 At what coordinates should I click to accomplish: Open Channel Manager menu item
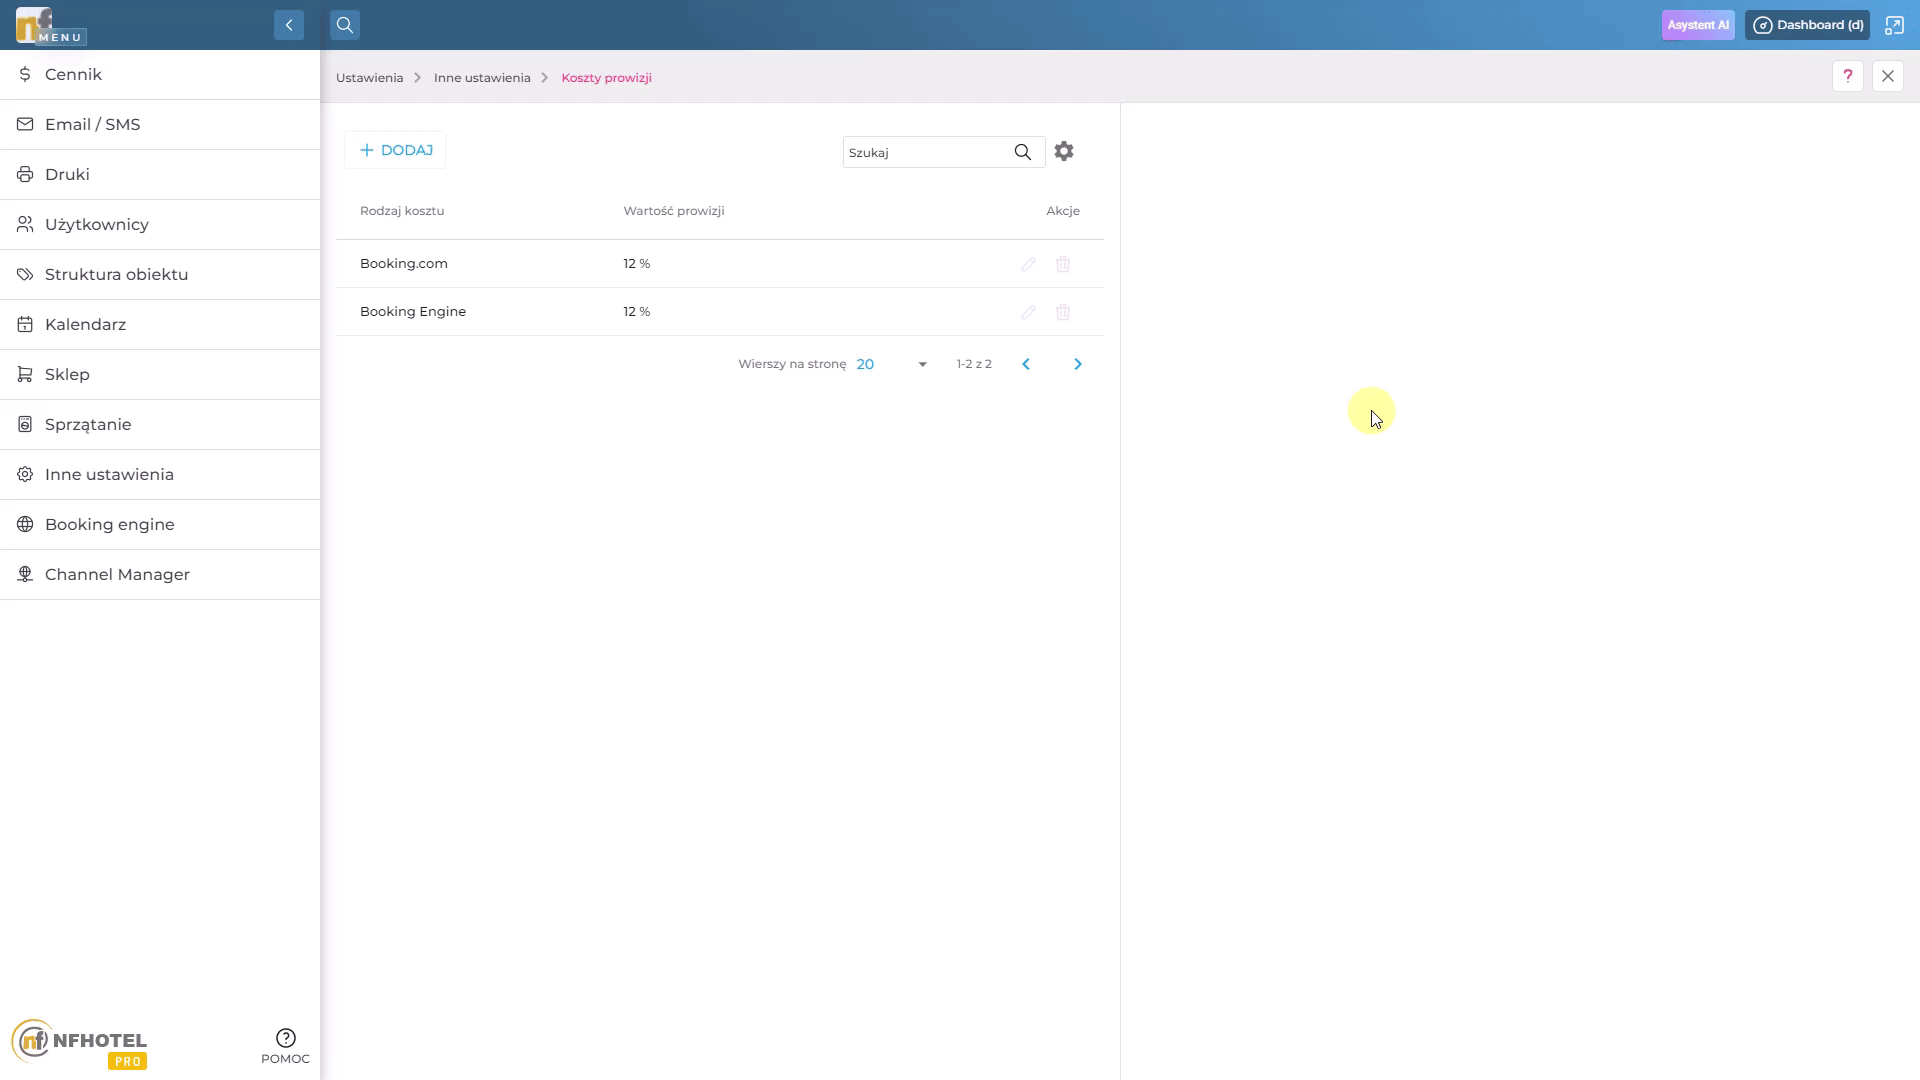(117, 574)
